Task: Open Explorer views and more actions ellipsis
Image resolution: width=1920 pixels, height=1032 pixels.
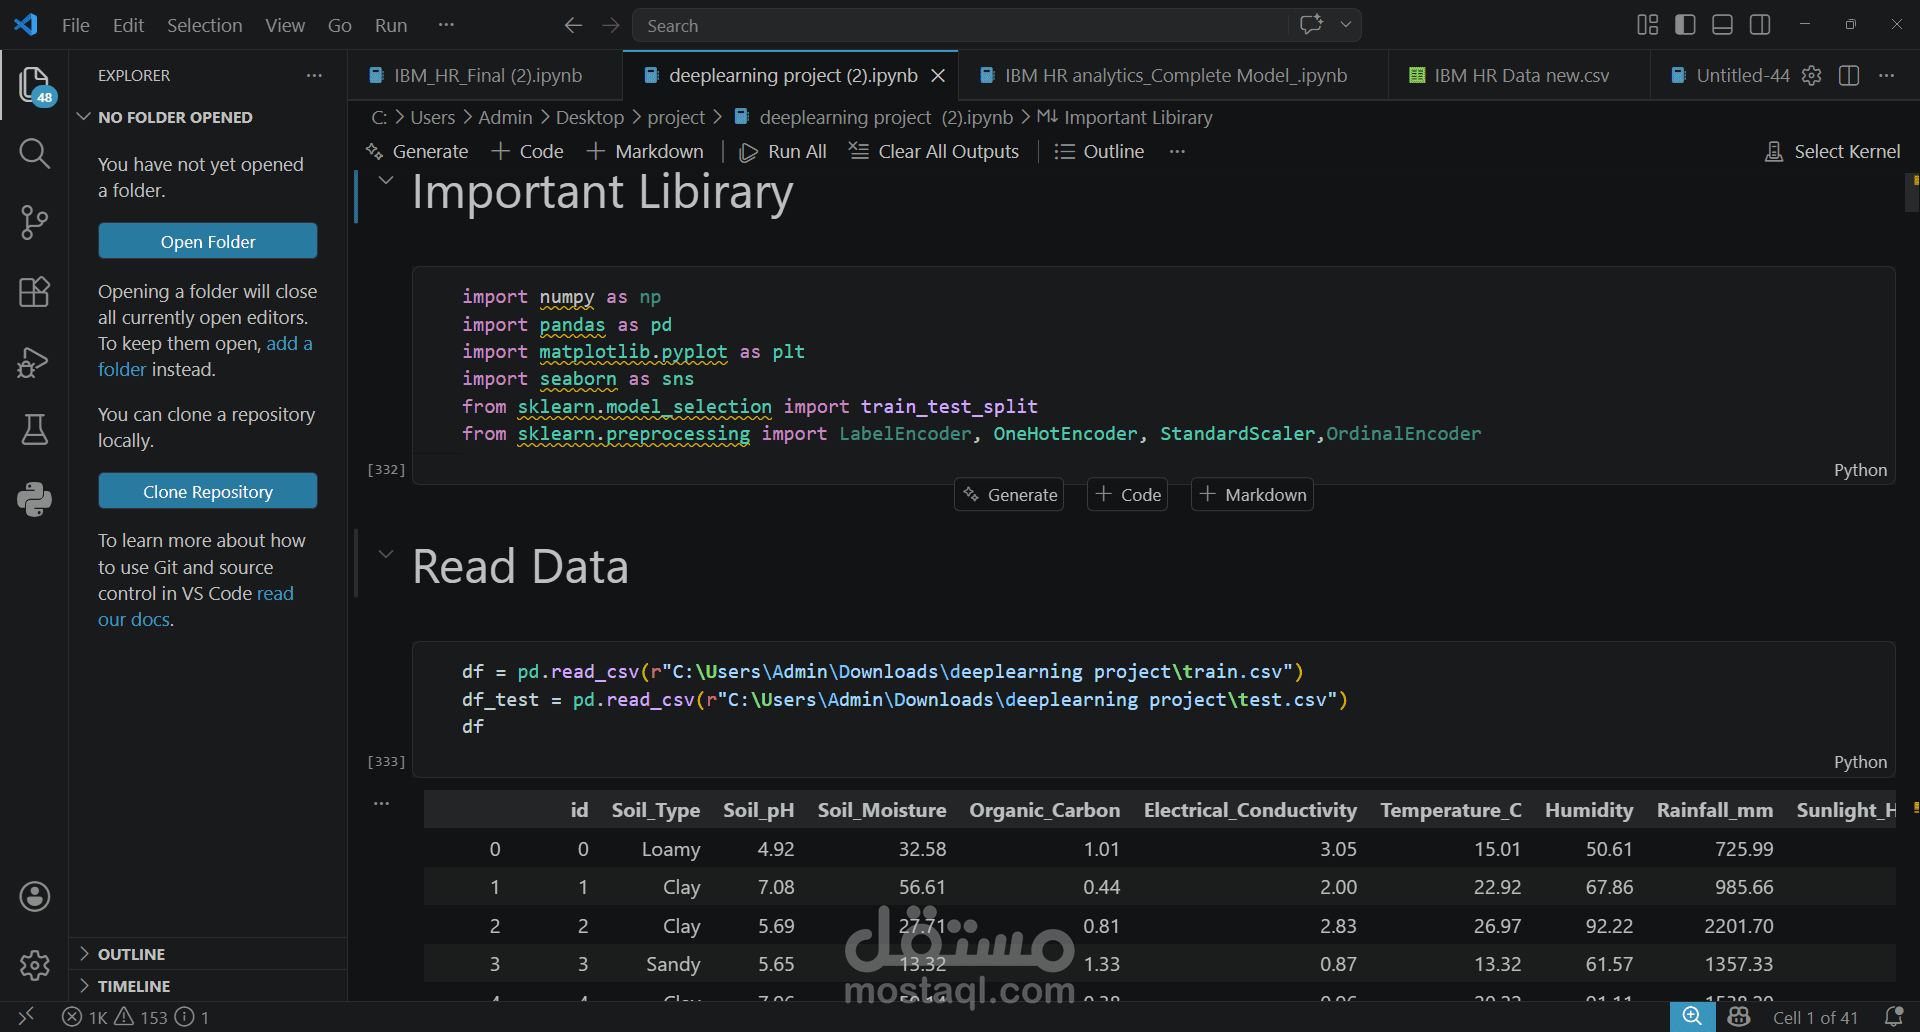Action: coord(314,75)
